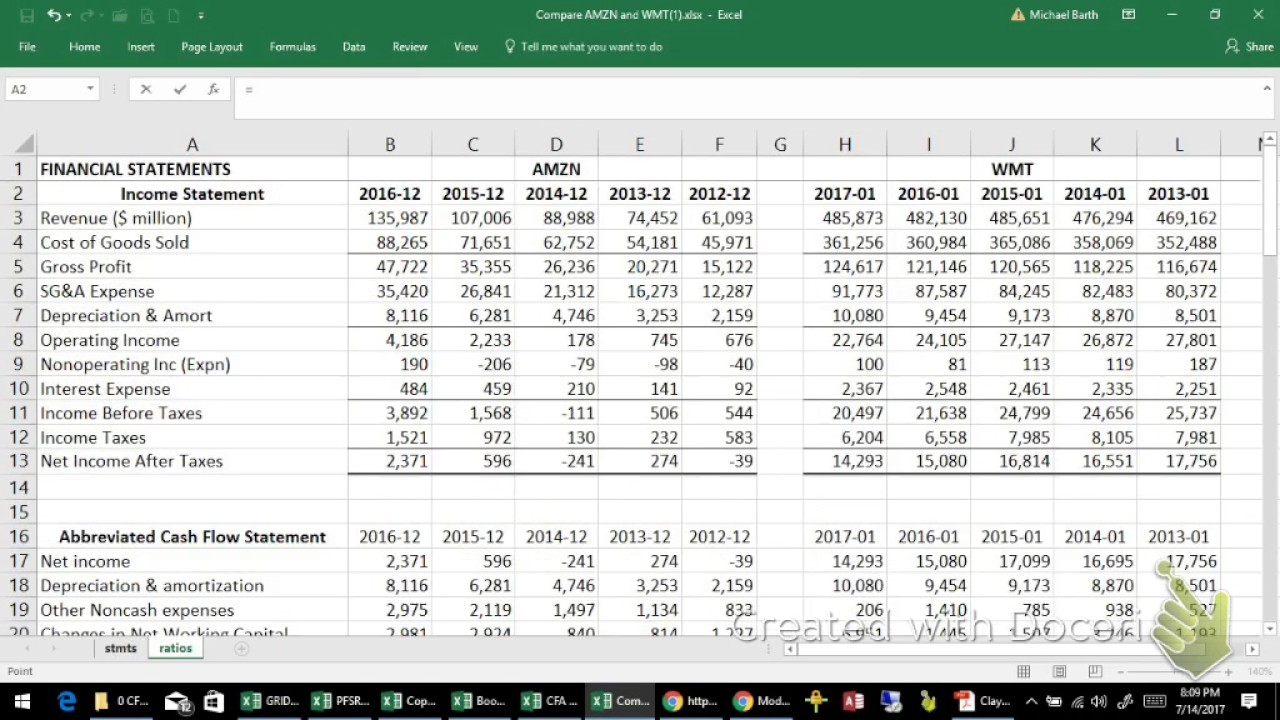Click Tell me what you want to do

click(583, 47)
